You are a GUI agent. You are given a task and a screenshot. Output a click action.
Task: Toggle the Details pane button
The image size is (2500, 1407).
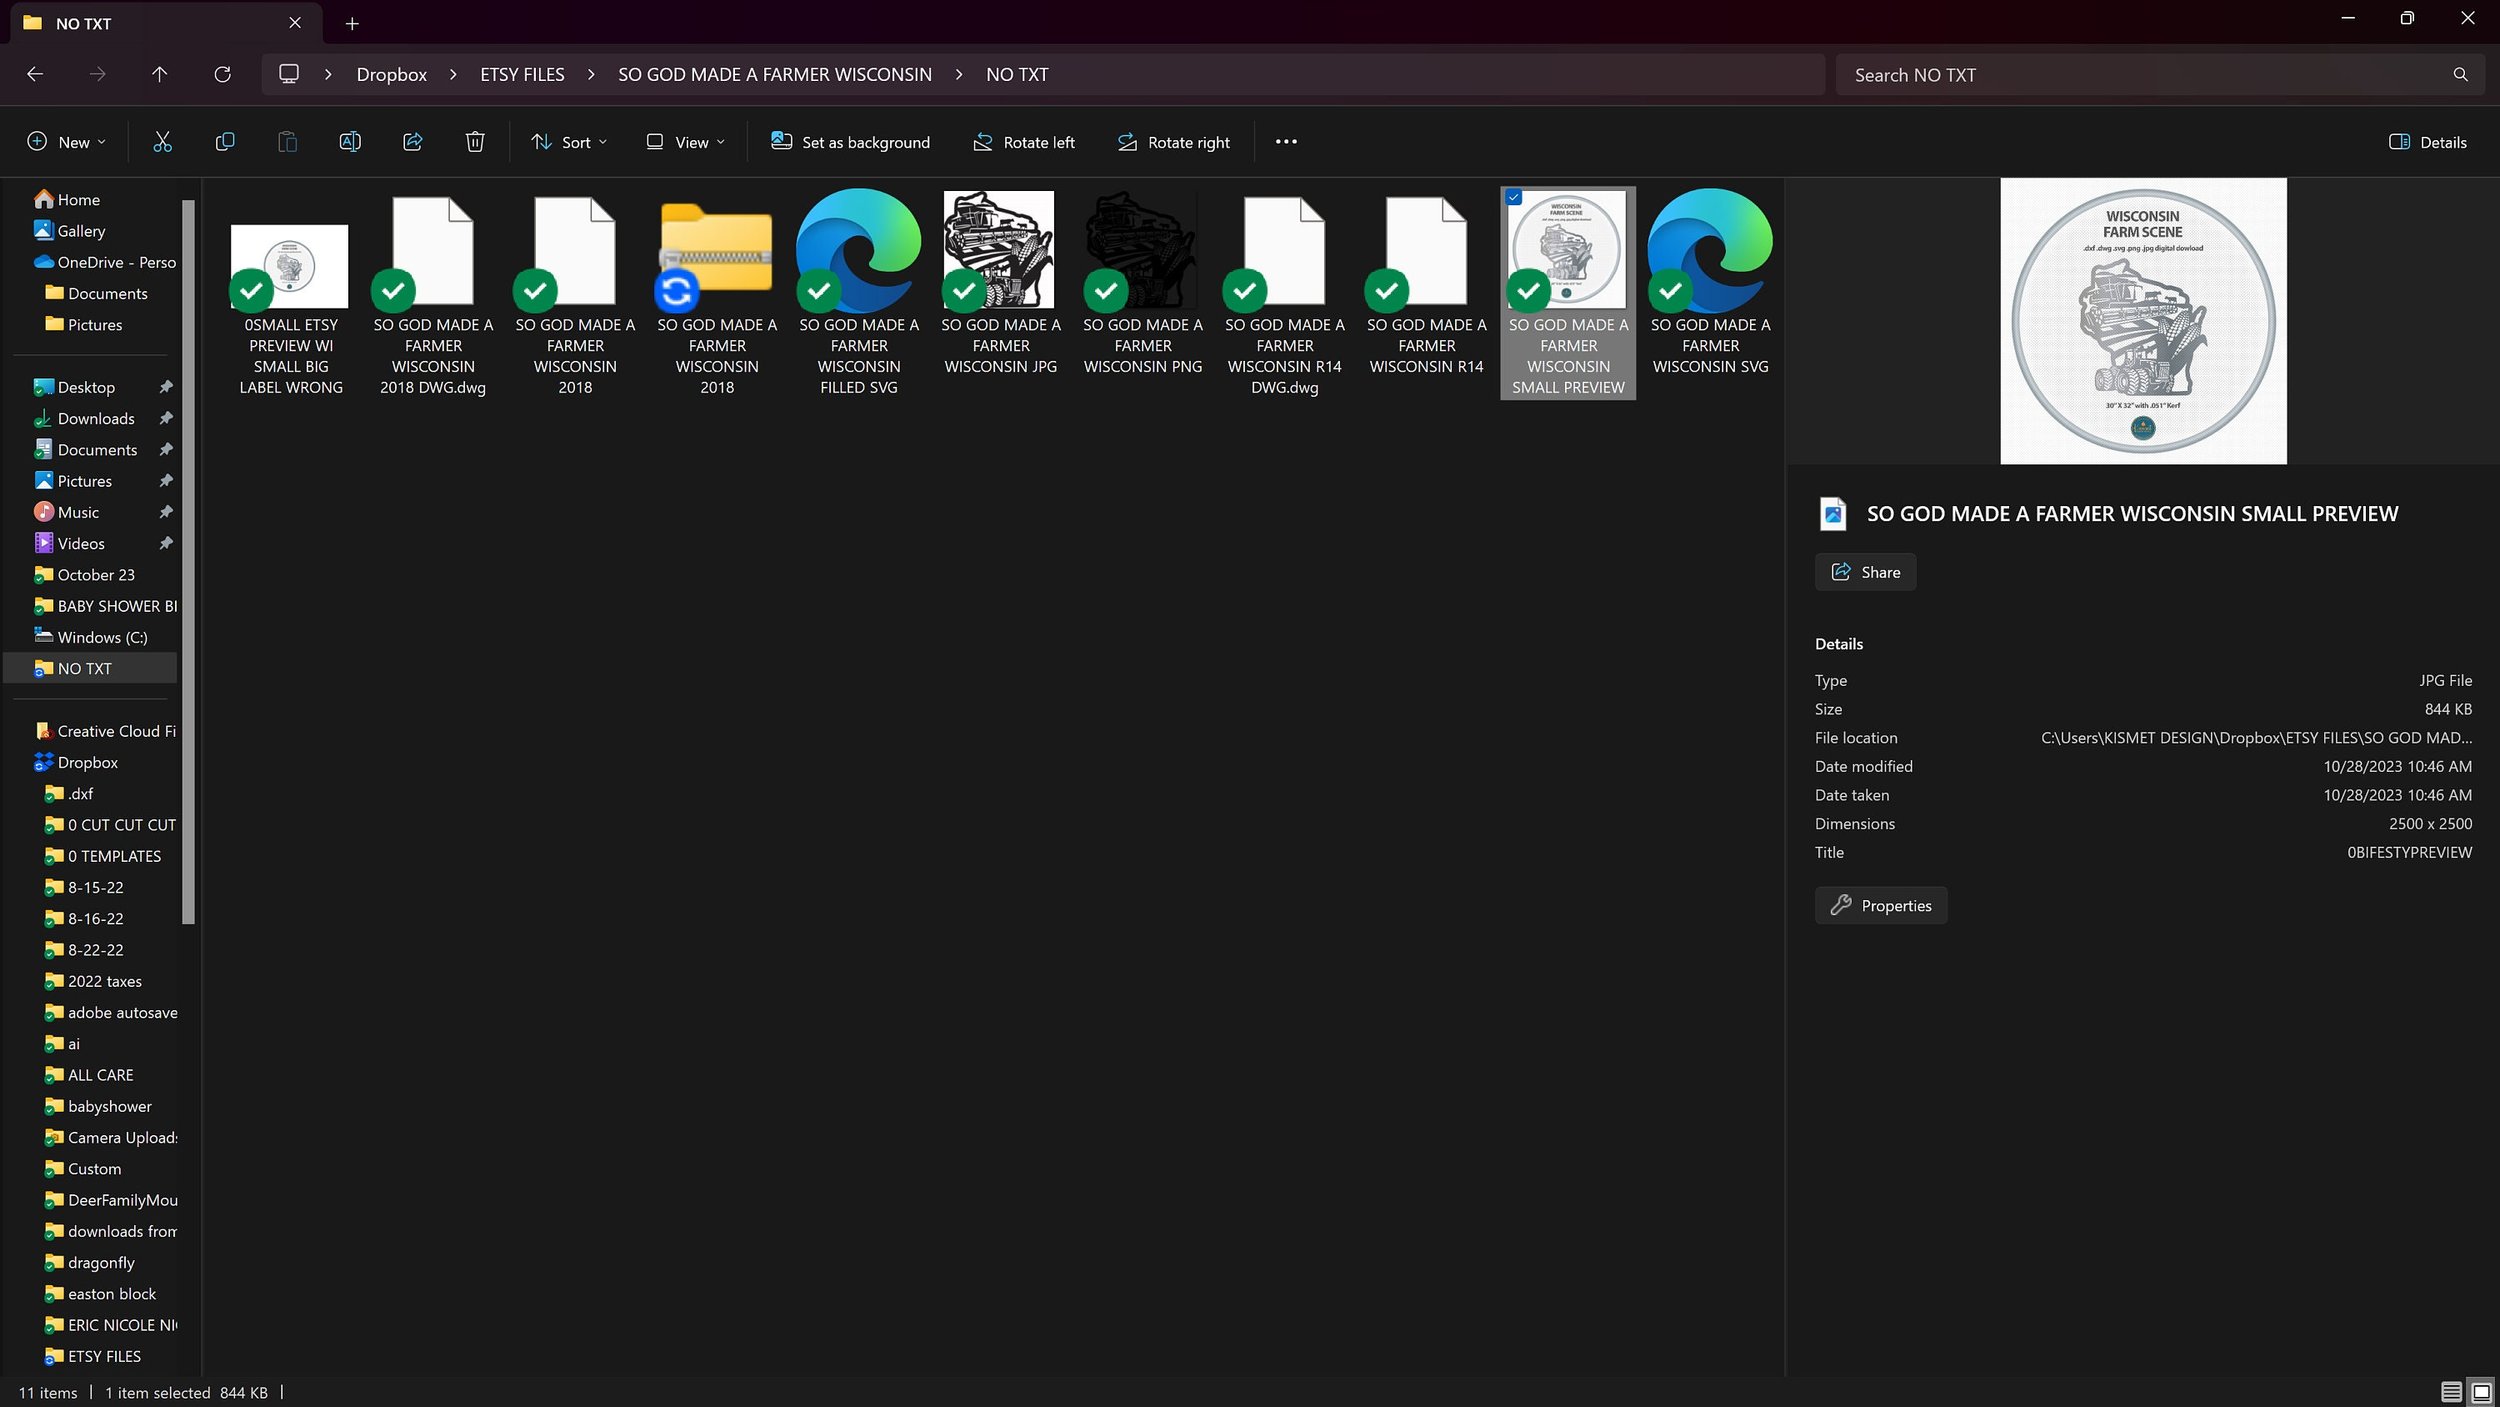click(2427, 142)
